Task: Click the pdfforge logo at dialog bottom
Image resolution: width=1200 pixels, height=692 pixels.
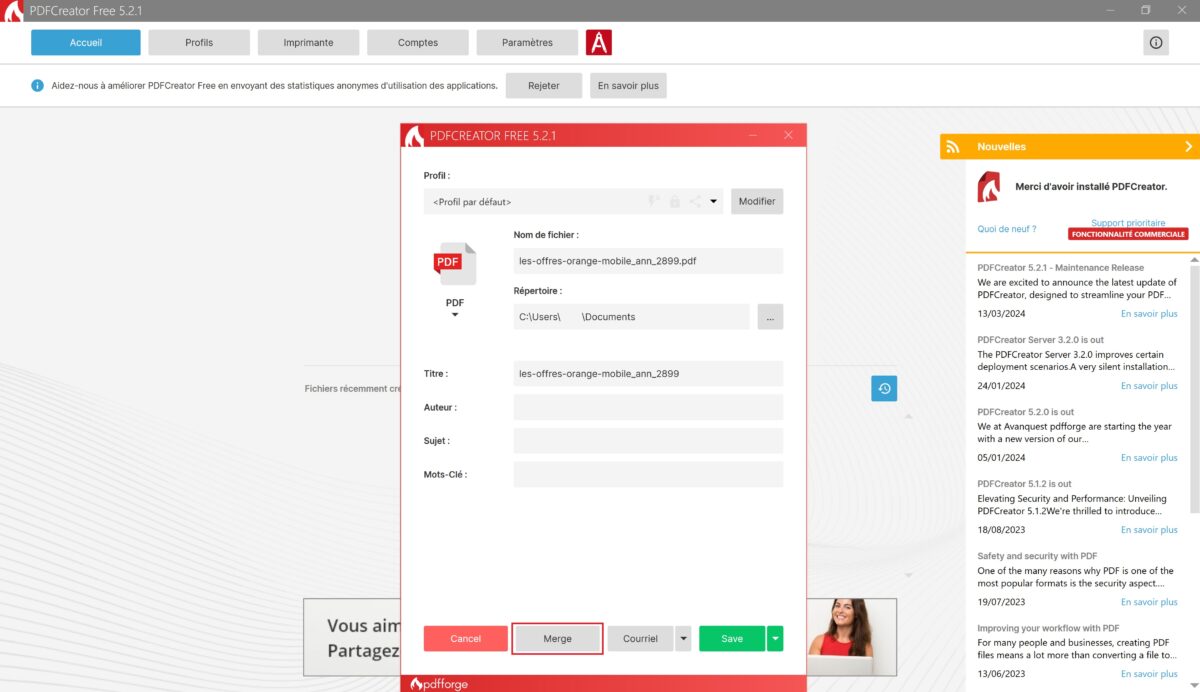Action: (440, 684)
